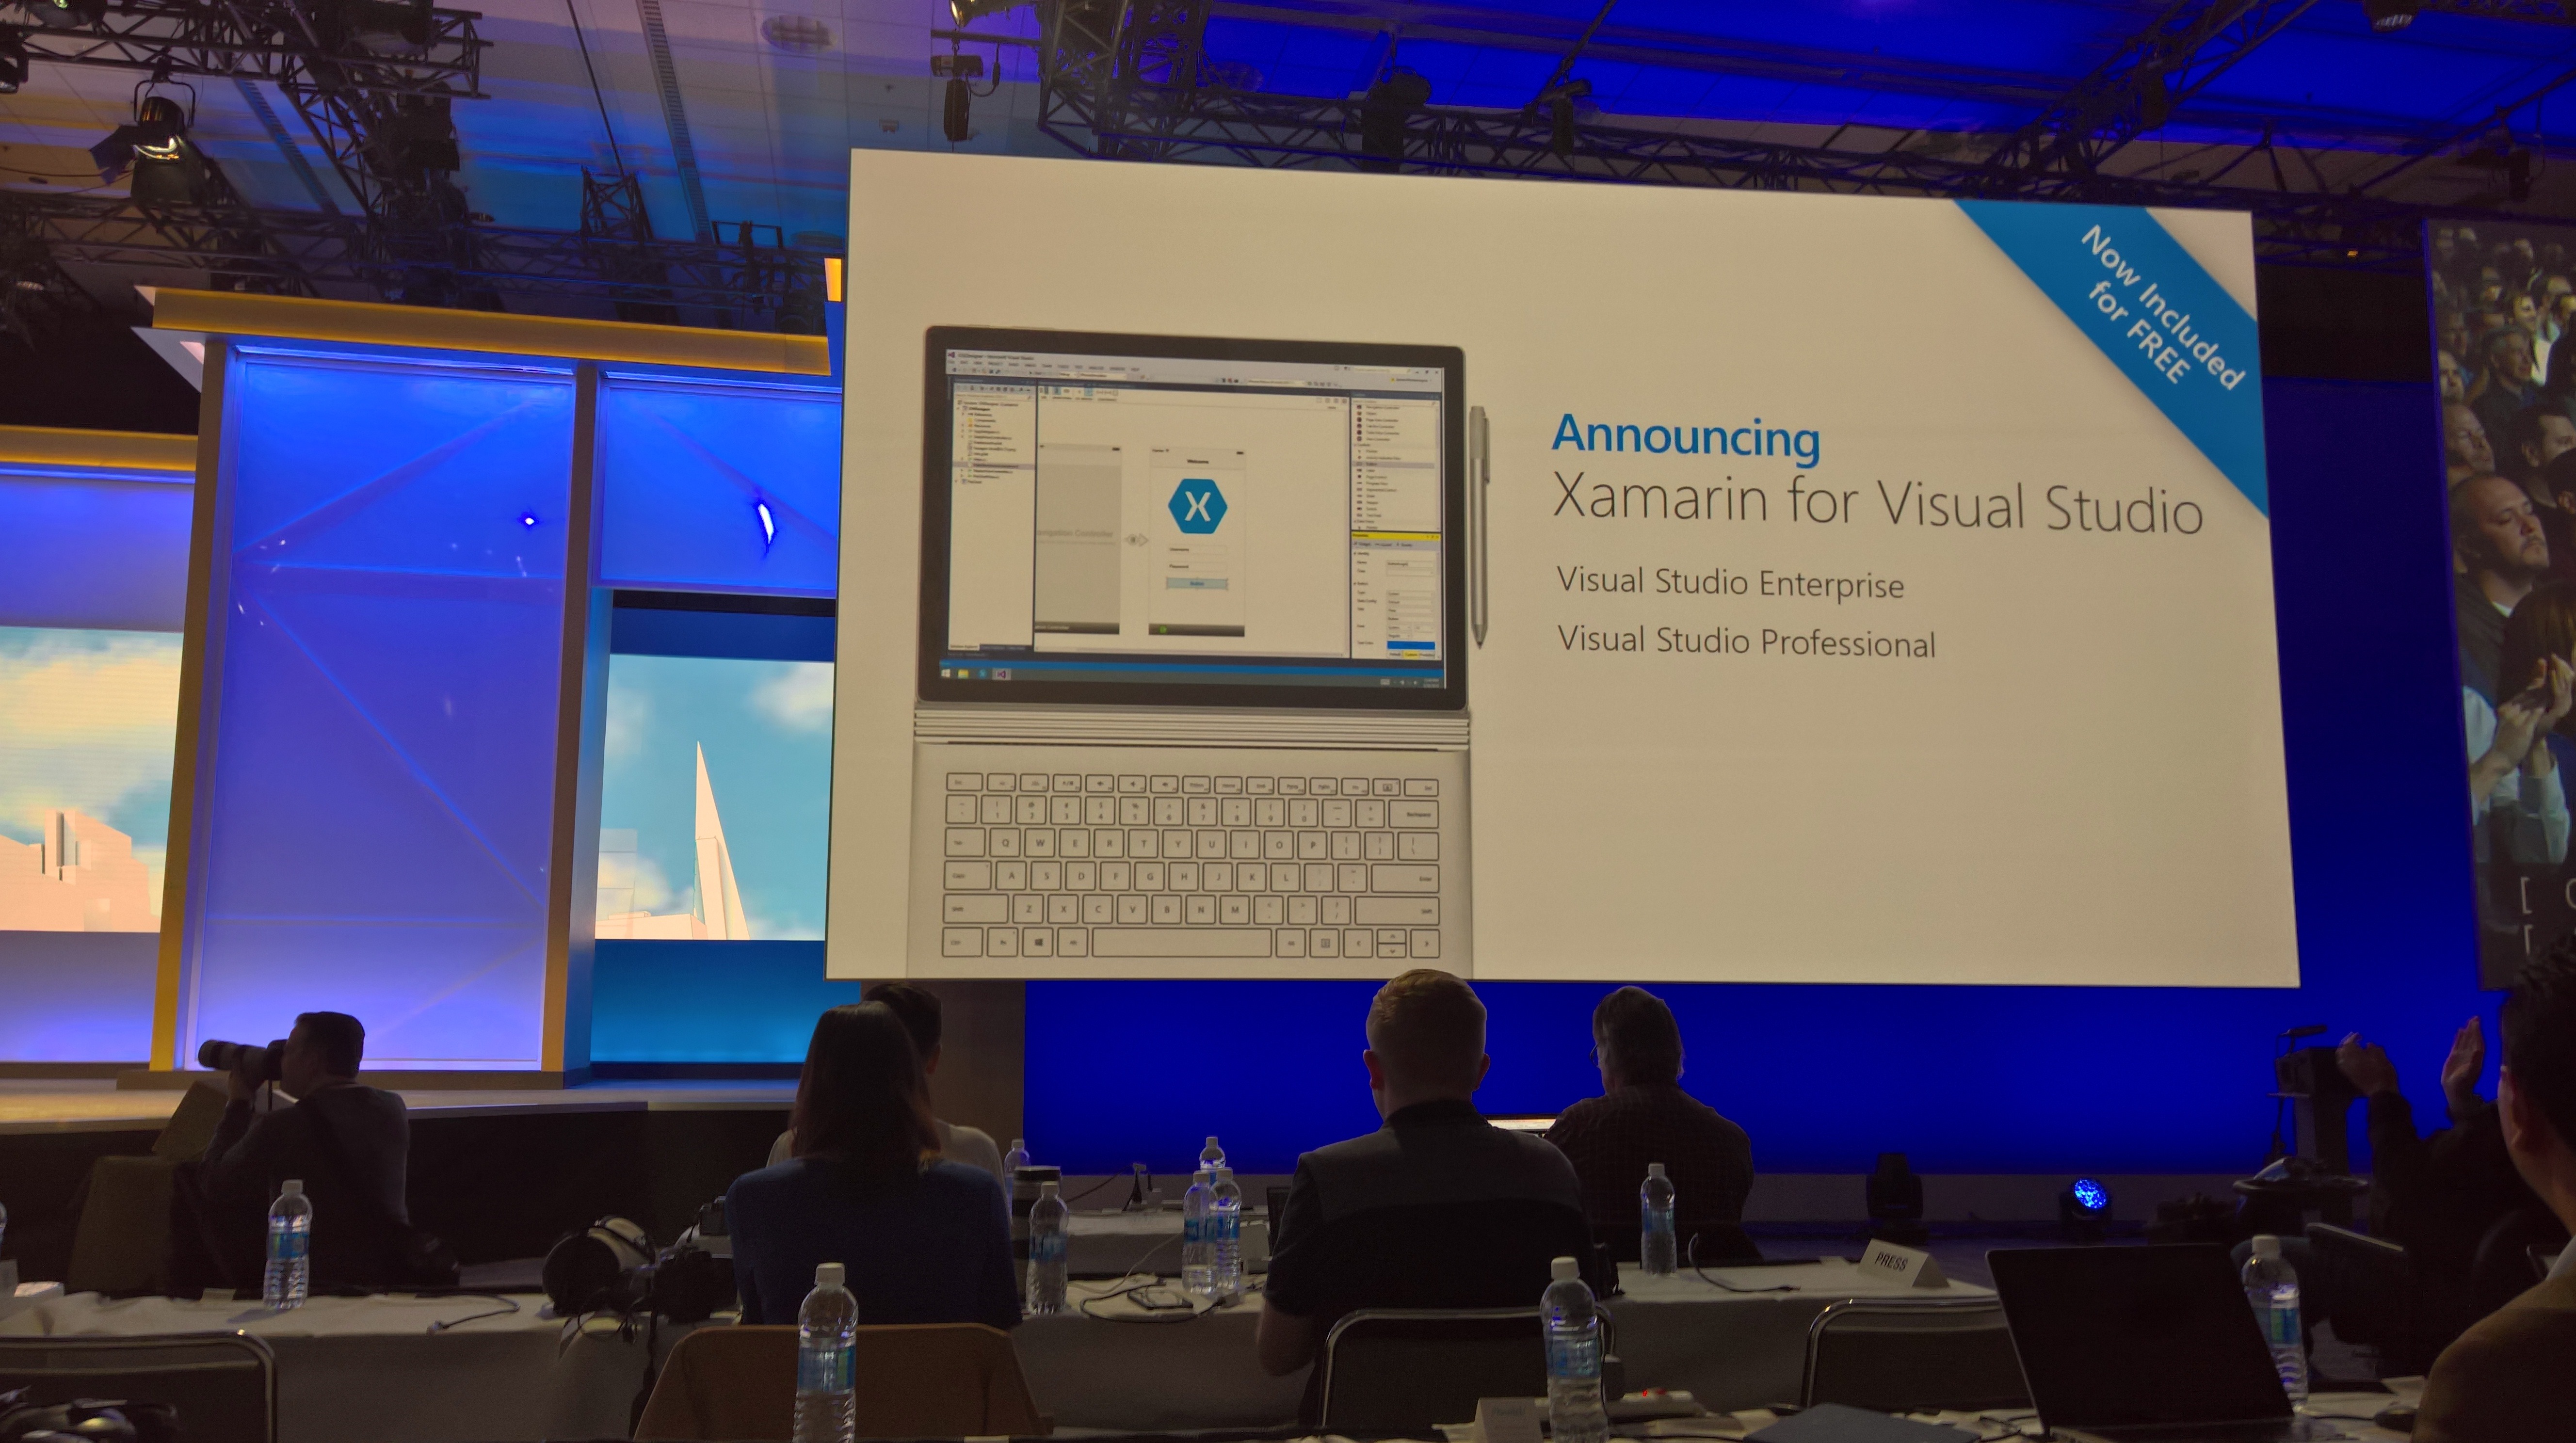Open the Windows Start button on taskbar
Viewport: 2576px width, 1443px height.
946,674
